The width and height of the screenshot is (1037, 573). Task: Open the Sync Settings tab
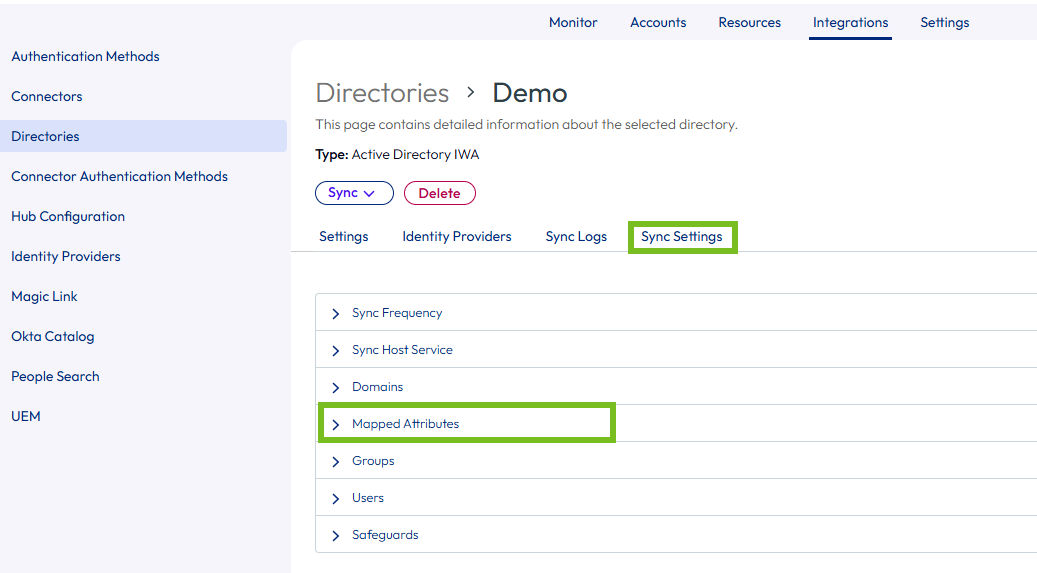click(x=681, y=237)
